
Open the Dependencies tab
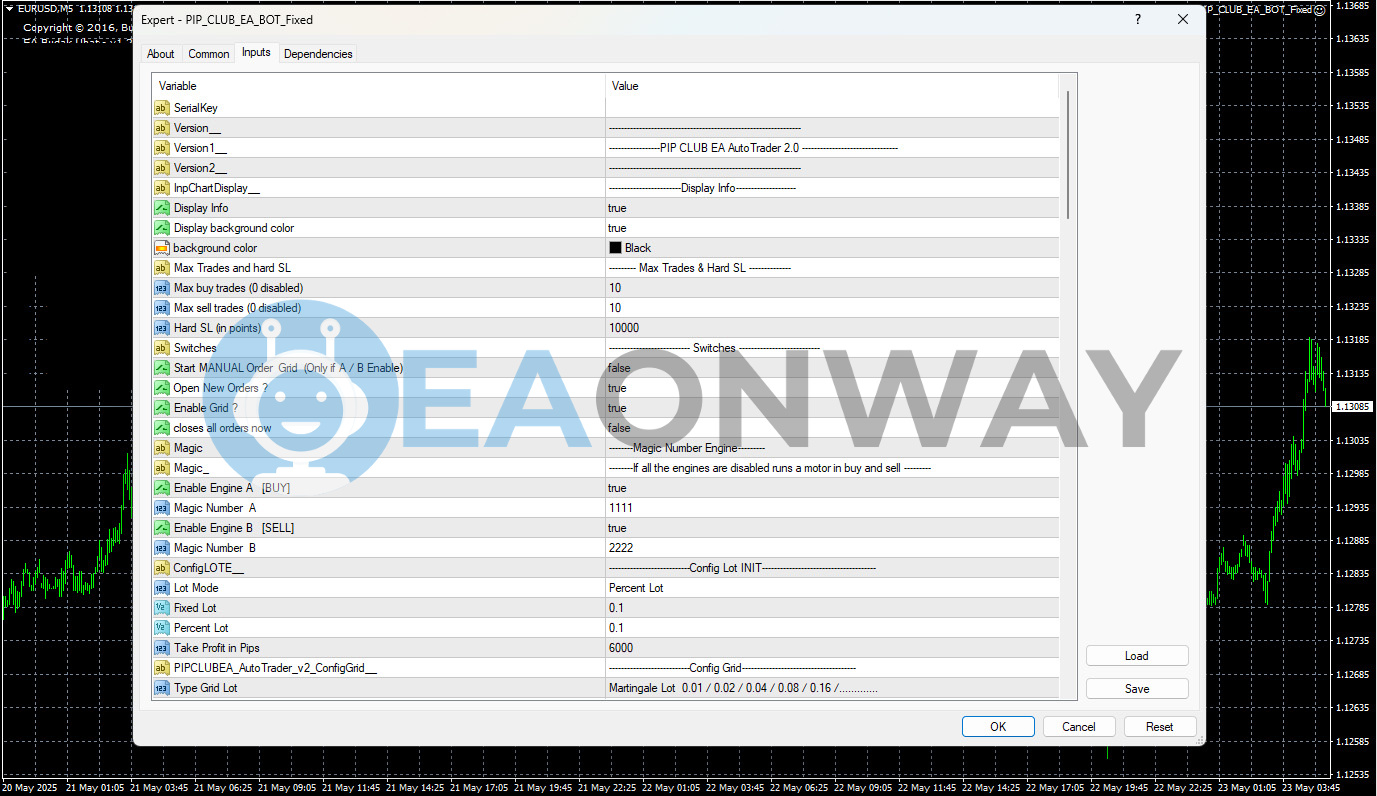click(x=318, y=54)
